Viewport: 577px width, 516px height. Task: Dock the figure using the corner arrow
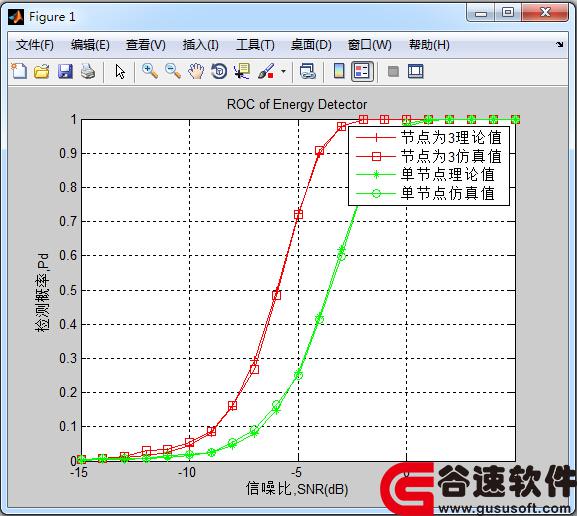click(560, 45)
